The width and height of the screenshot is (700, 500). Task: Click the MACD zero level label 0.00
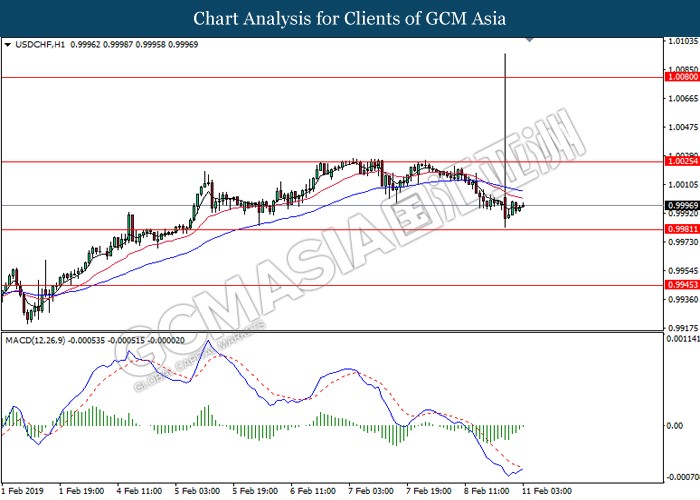676,424
